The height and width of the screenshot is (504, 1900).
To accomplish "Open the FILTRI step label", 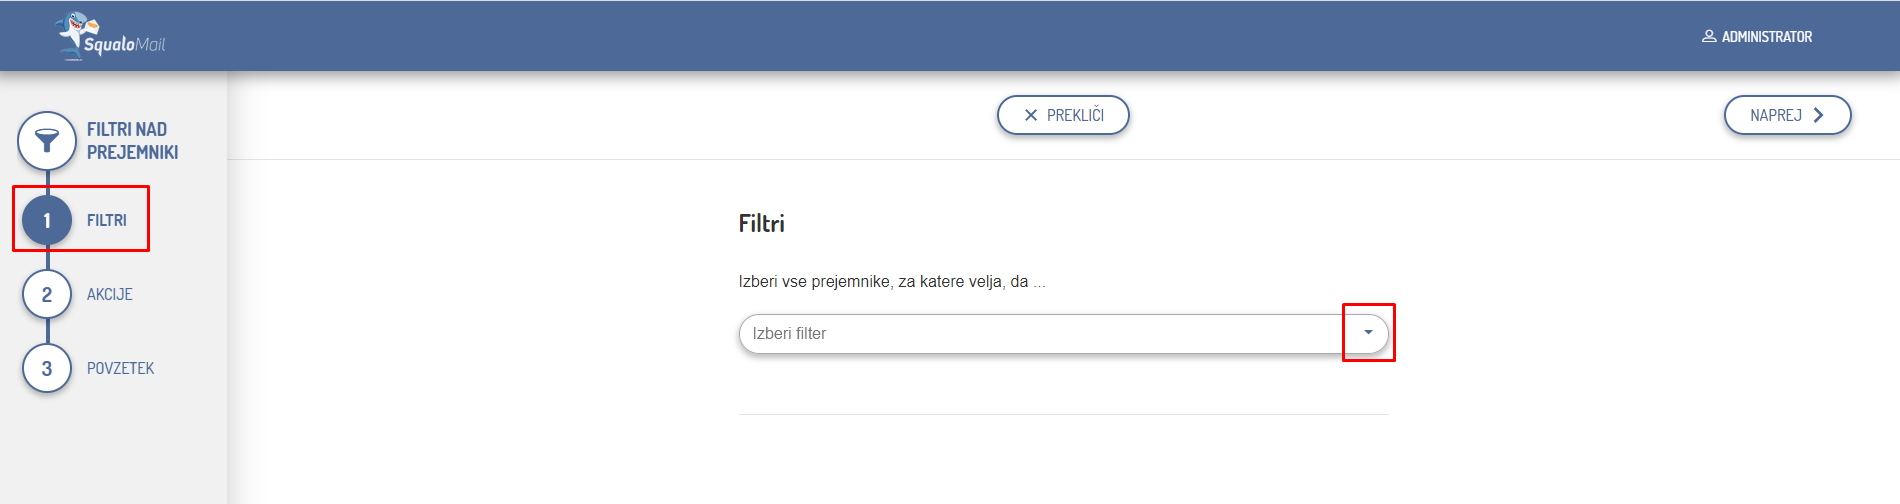I will tap(107, 221).
